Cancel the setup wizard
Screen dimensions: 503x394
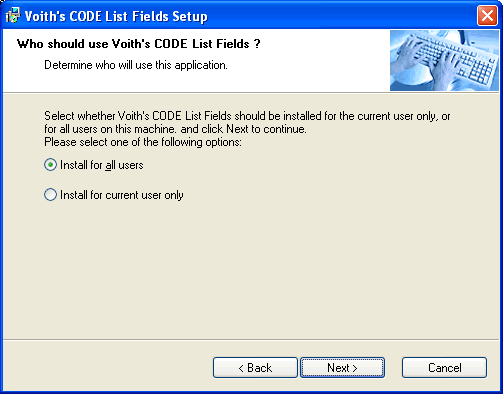coord(444,368)
